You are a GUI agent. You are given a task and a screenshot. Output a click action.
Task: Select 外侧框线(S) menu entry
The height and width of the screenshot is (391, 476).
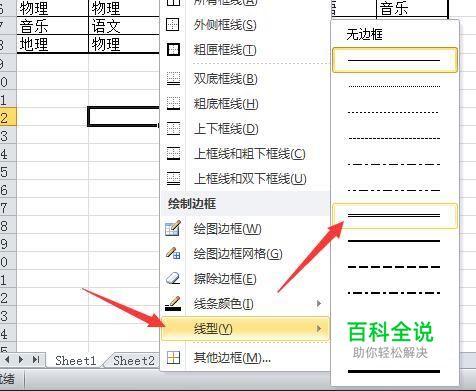click(x=244, y=25)
